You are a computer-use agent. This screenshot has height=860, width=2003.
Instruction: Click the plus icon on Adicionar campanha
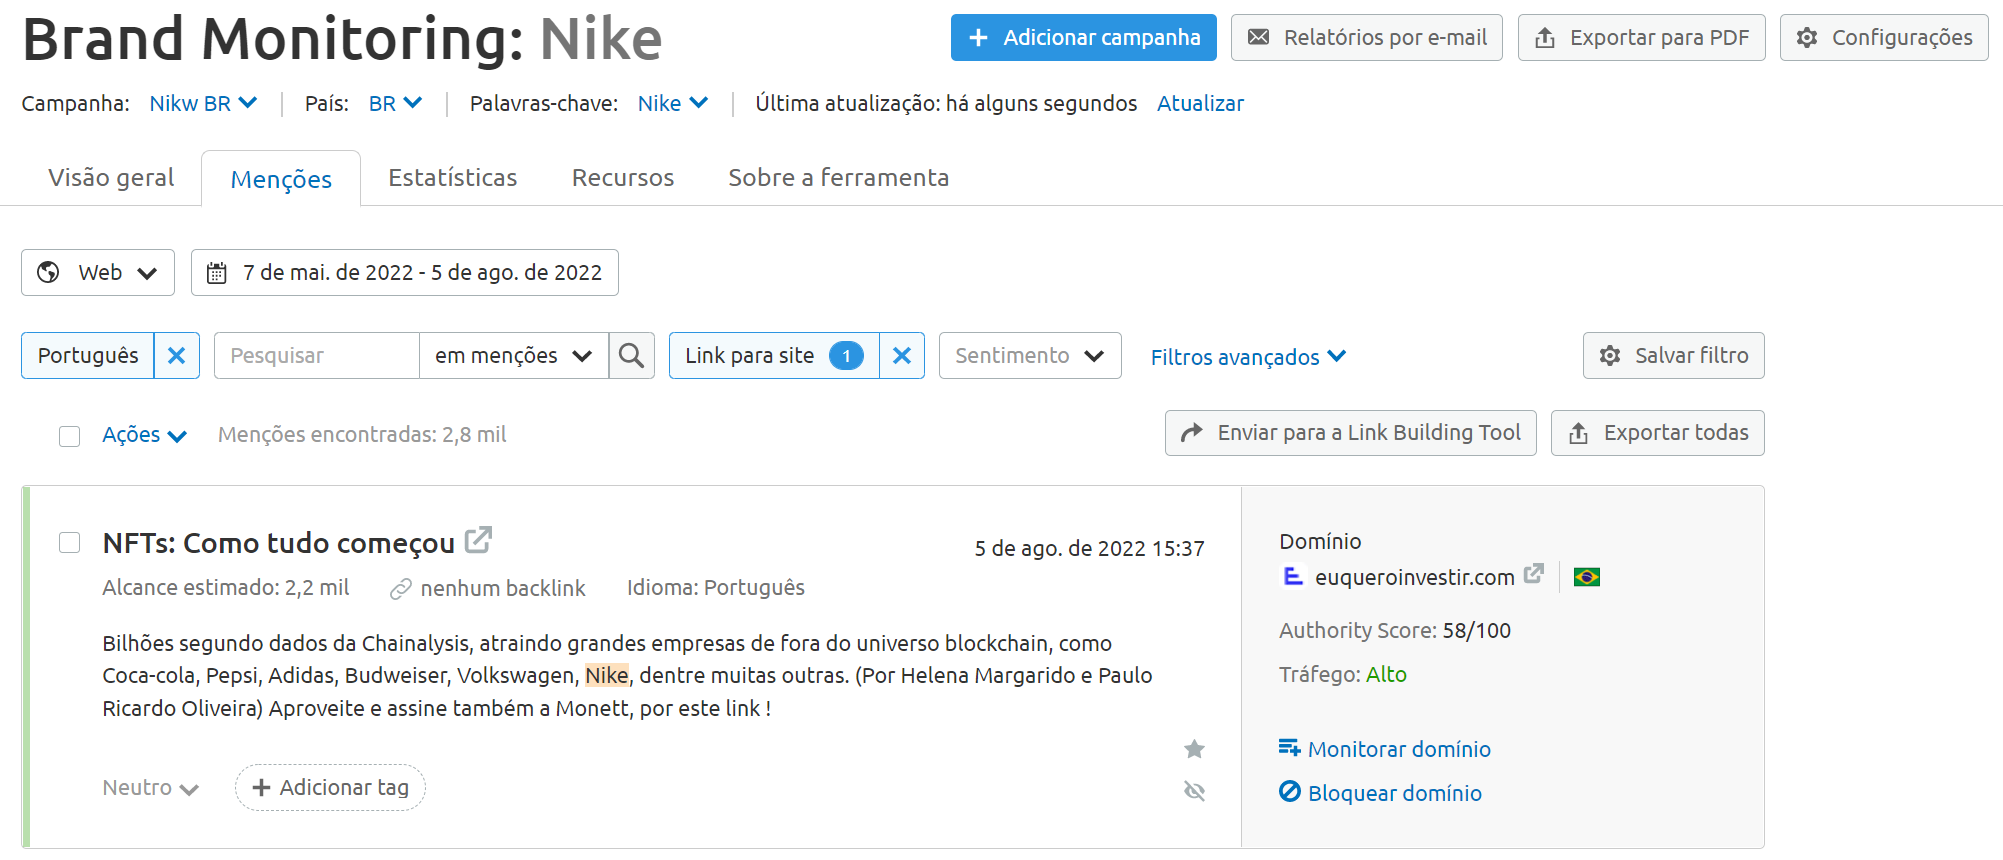point(978,37)
